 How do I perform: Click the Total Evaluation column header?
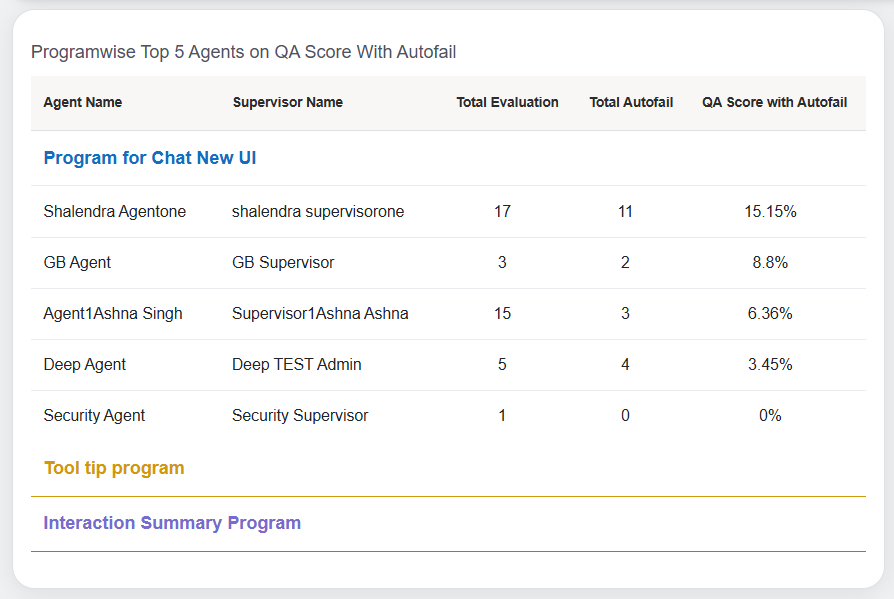pyautogui.click(x=507, y=102)
